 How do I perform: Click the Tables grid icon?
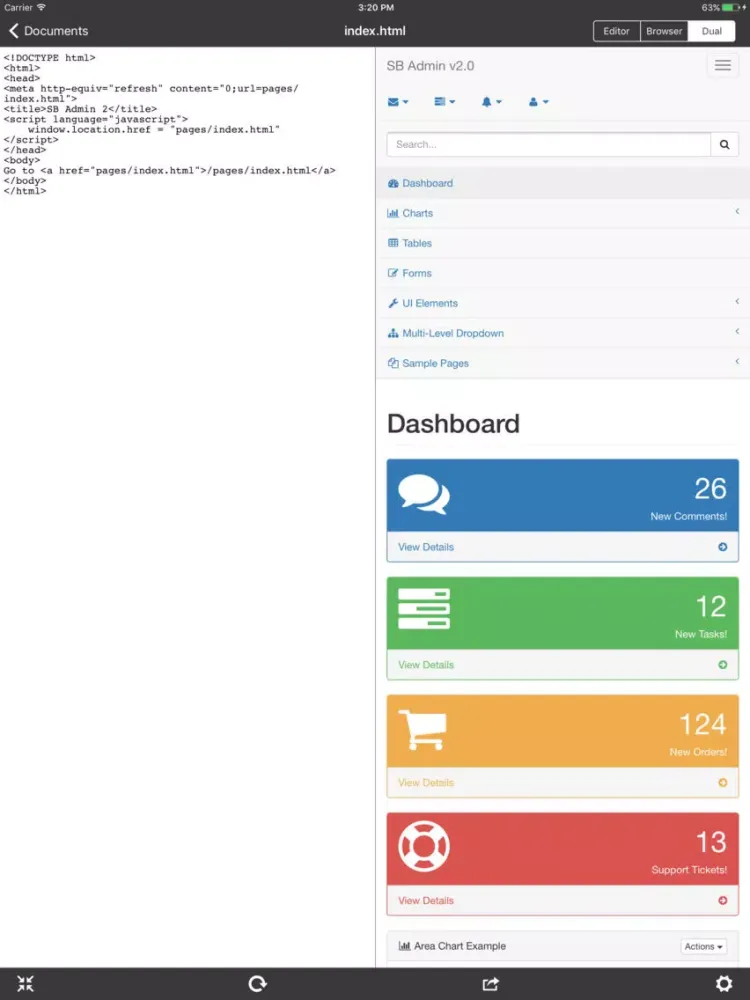coord(393,244)
